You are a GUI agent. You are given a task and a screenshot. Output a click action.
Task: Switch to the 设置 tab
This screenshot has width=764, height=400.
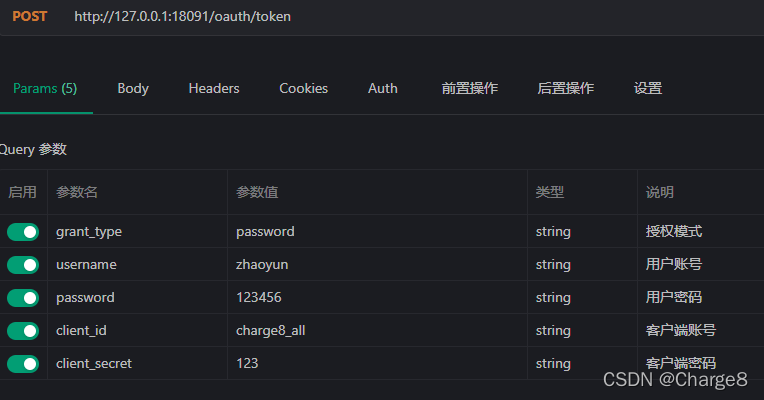click(648, 89)
